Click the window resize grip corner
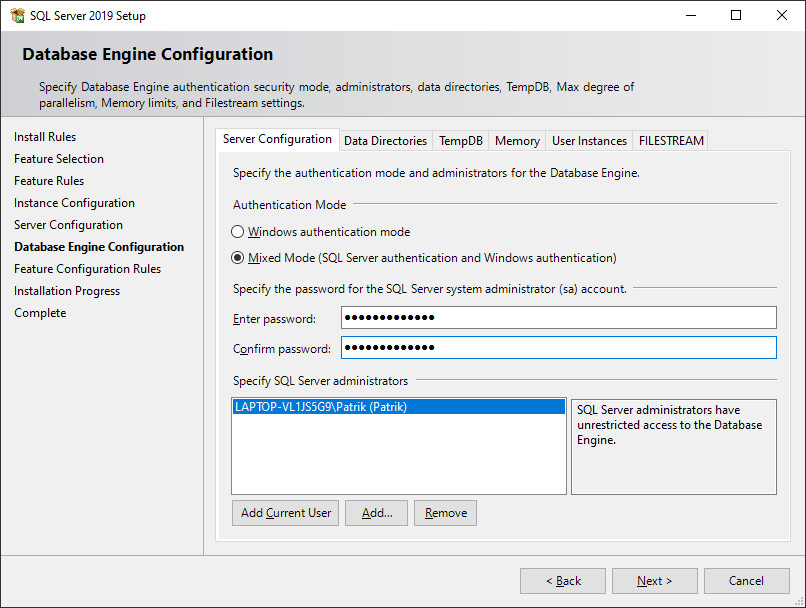806x608 pixels. coord(800,602)
